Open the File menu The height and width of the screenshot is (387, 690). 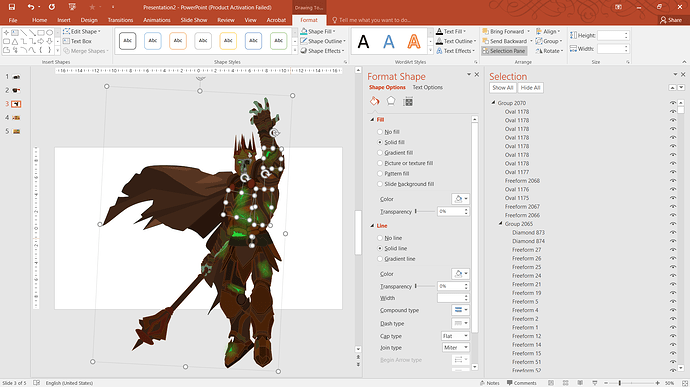pyautogui.click(x=13, y=20)
